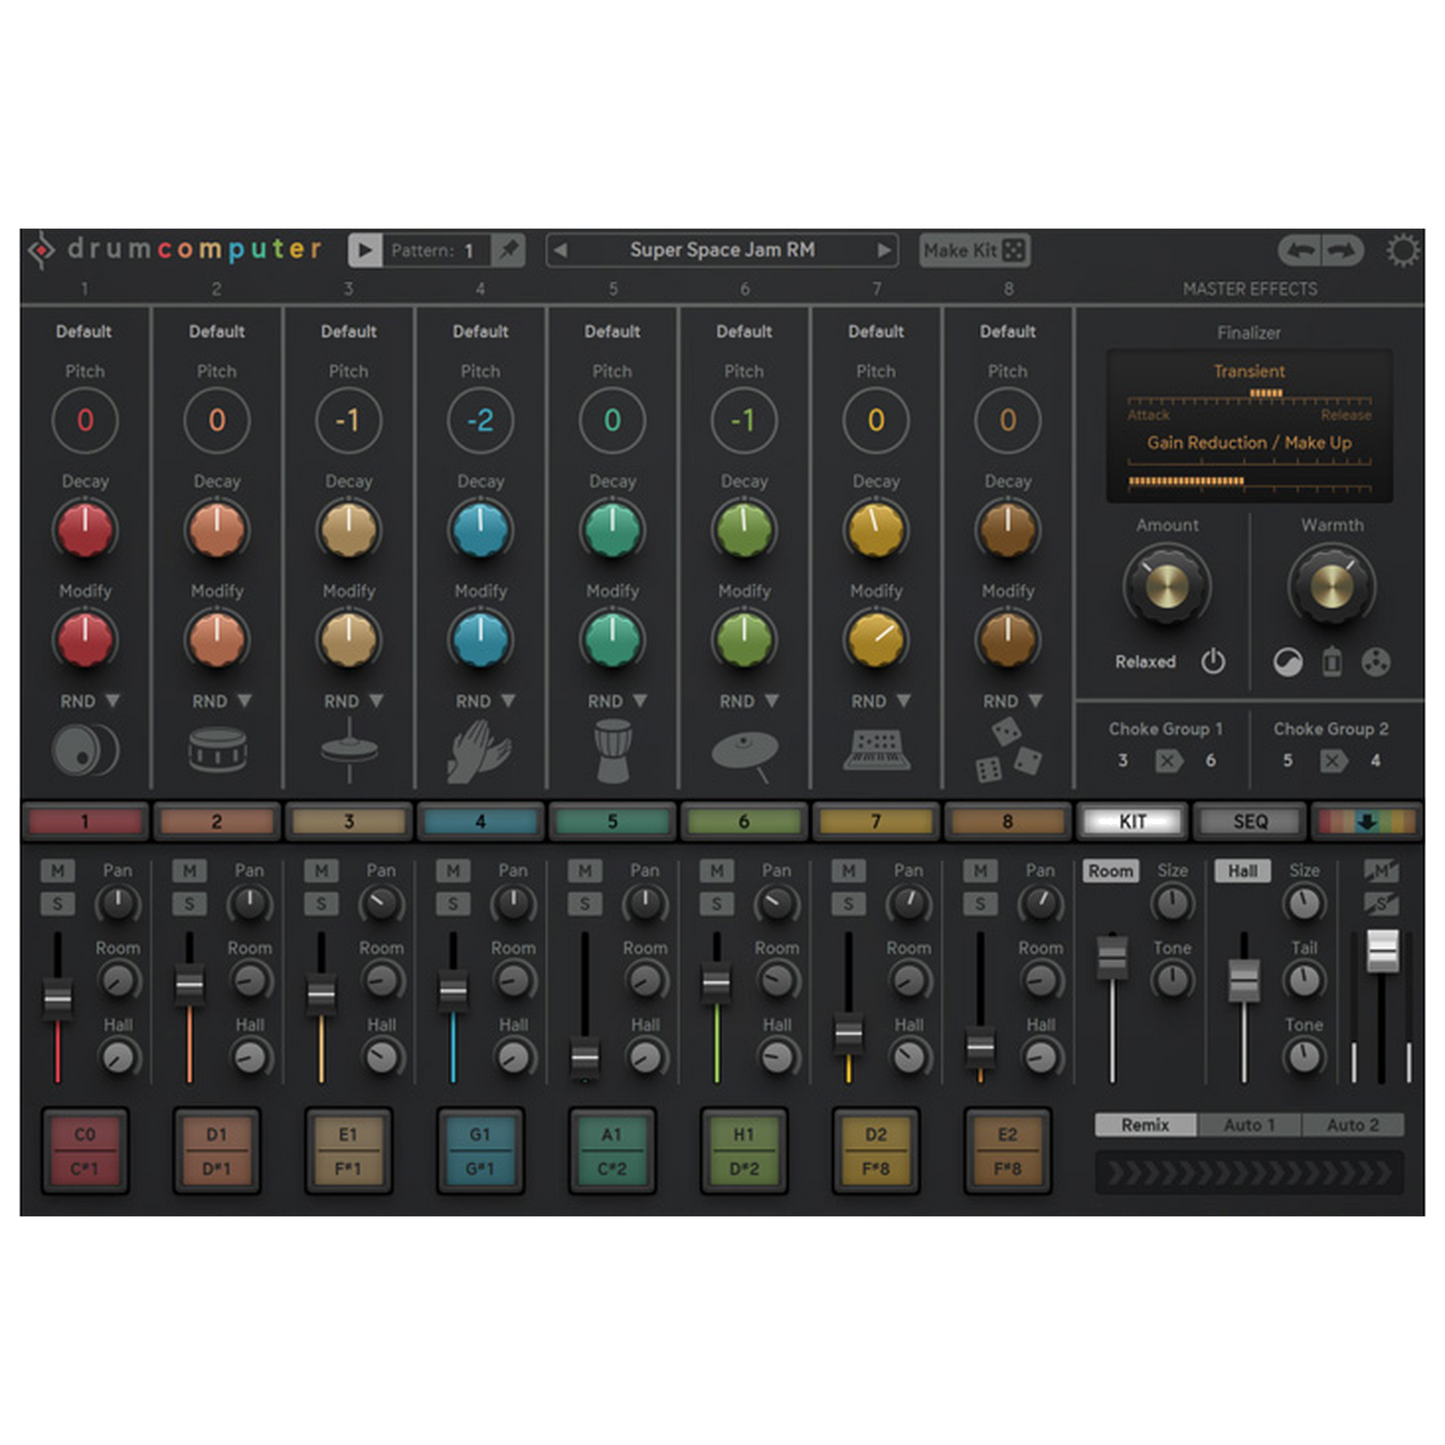Toggle the master mute button
1445x1445 pixels.
click(x=1381, y=871)
